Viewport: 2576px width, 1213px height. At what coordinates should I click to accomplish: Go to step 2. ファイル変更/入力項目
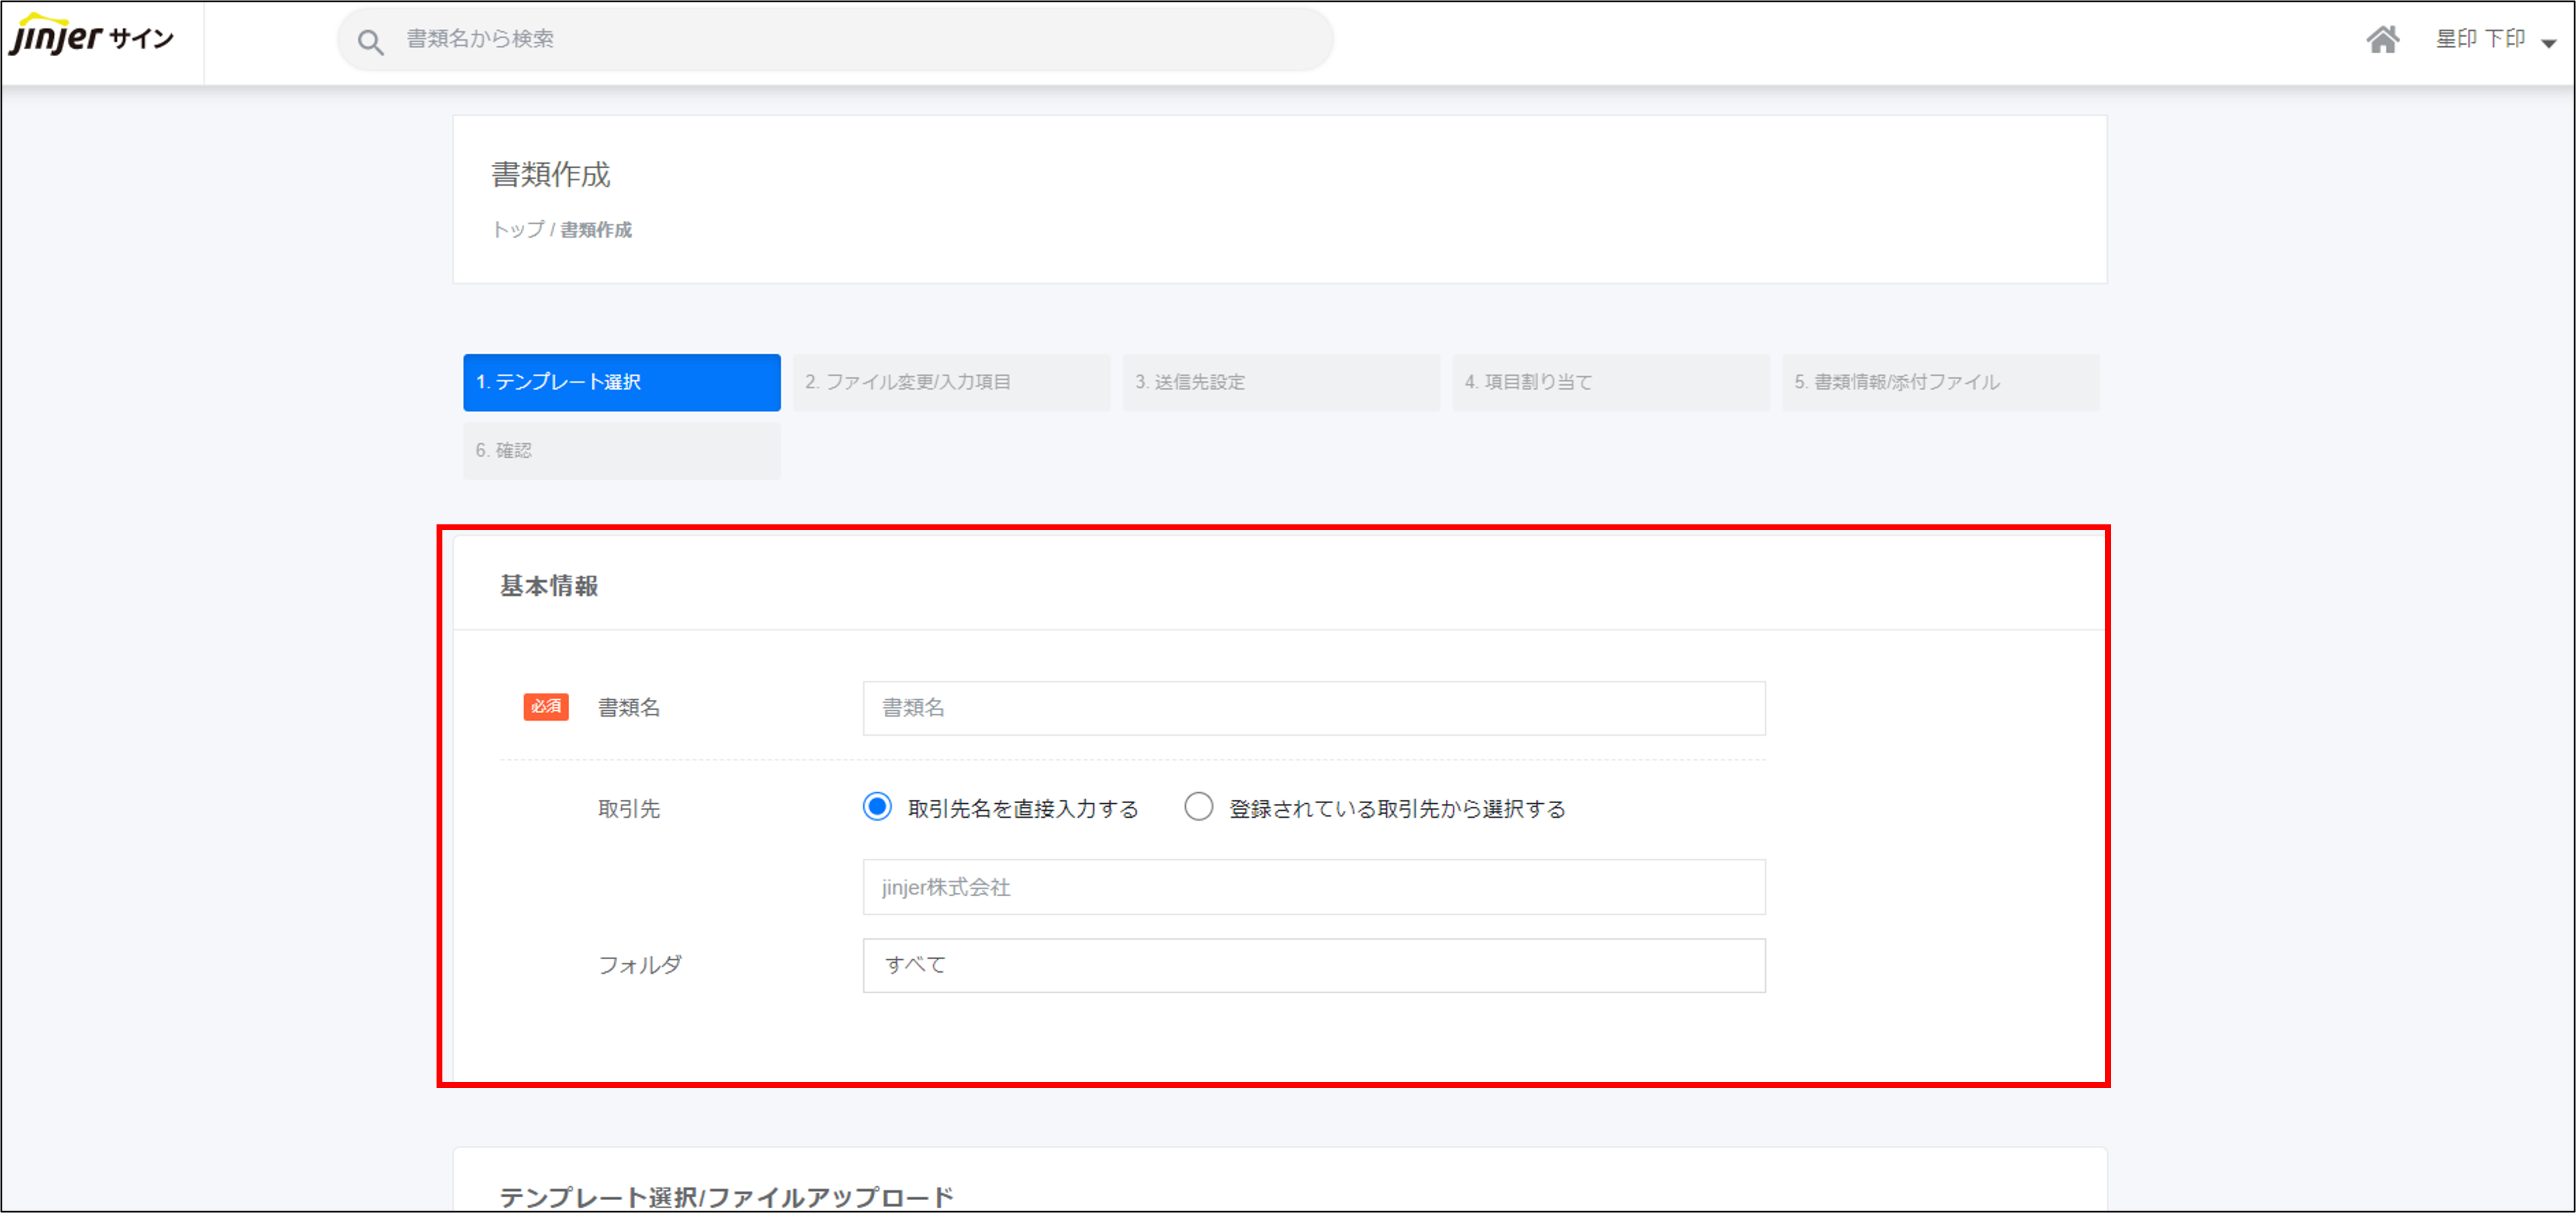pyautogui.click(x=950, y=382)
